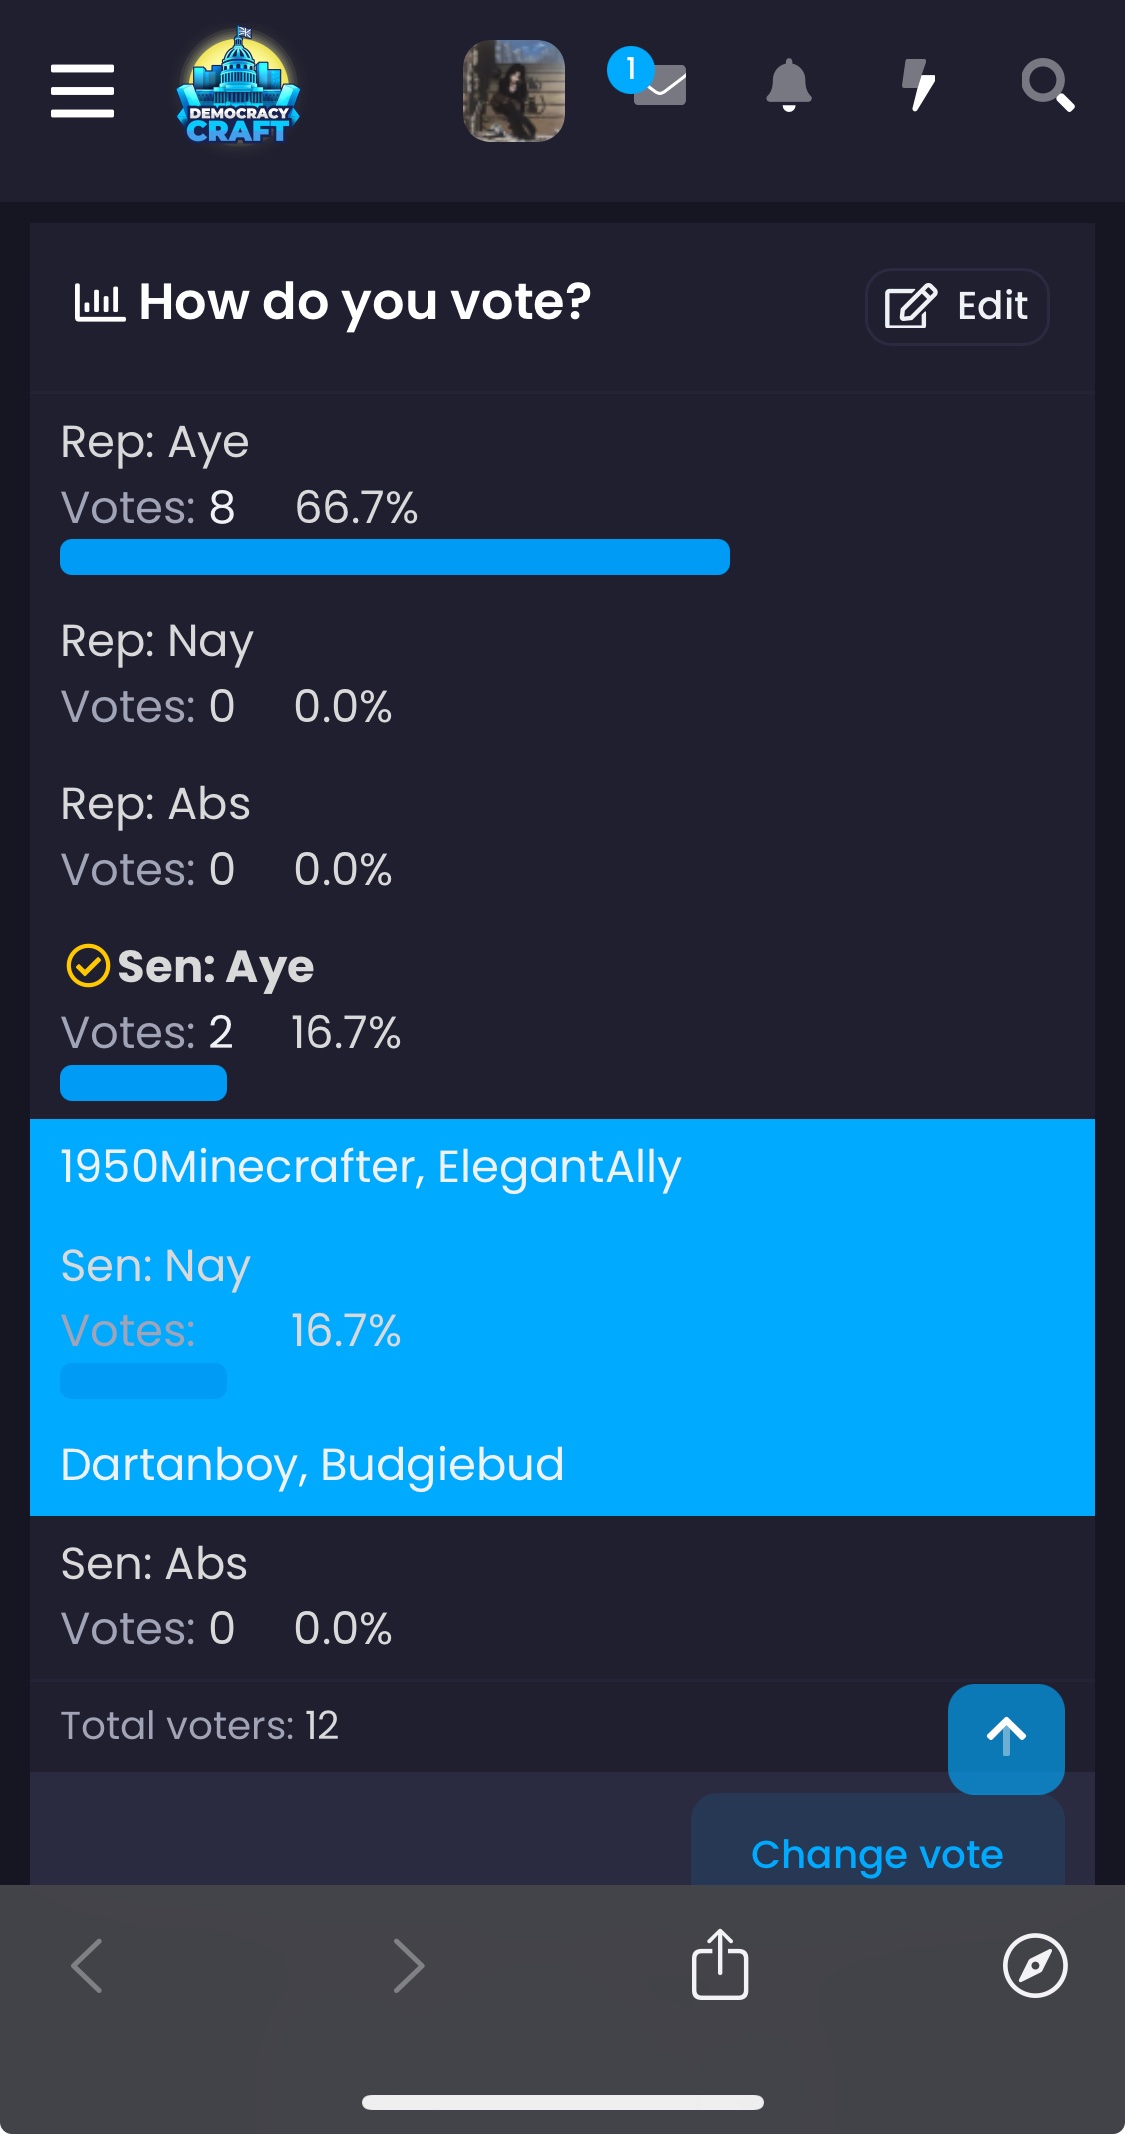Open the user avatar profile menu
The image size is (1125, 2134).
(x=514, y=91)
